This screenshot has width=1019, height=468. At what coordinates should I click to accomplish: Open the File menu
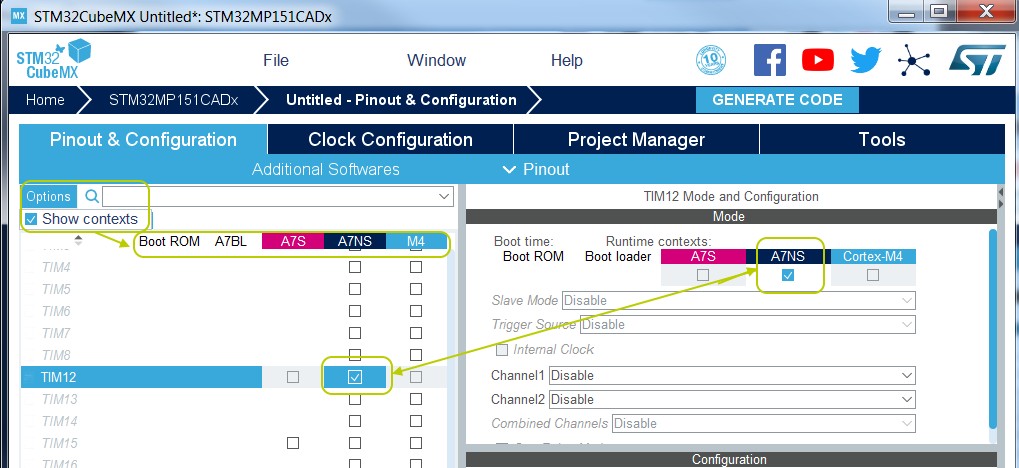(276, 60)
